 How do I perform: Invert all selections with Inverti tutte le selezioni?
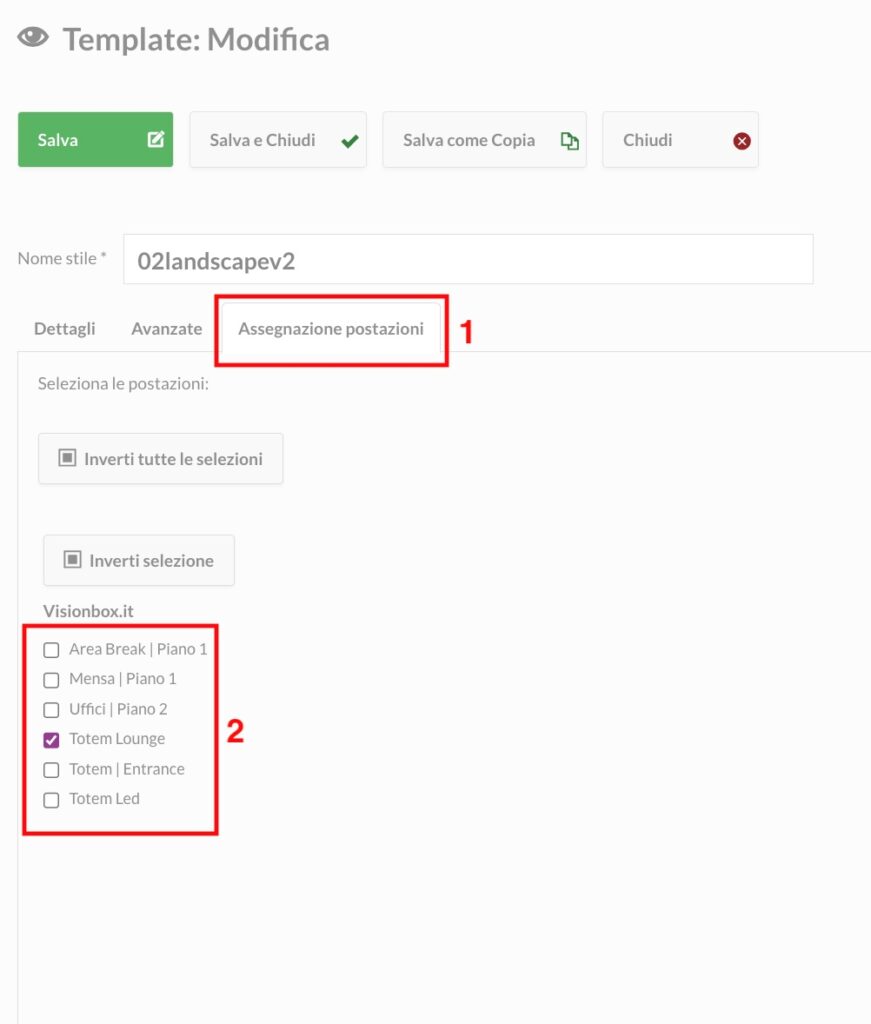(x=161, y=458)
